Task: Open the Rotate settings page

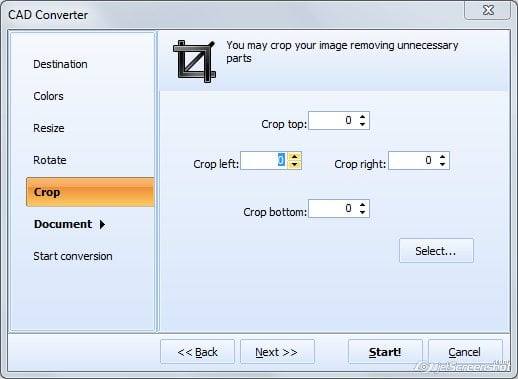Action: tap(50, 160)
